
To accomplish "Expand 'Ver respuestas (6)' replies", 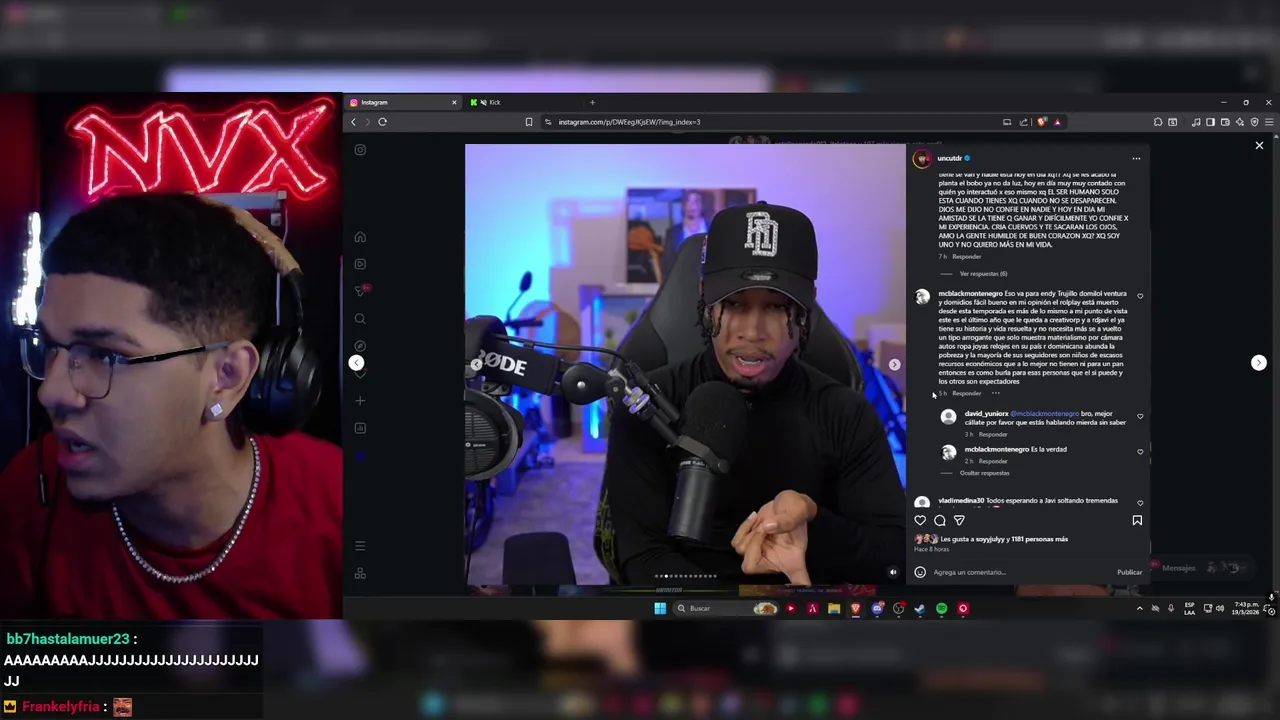I will pos(983,274).
